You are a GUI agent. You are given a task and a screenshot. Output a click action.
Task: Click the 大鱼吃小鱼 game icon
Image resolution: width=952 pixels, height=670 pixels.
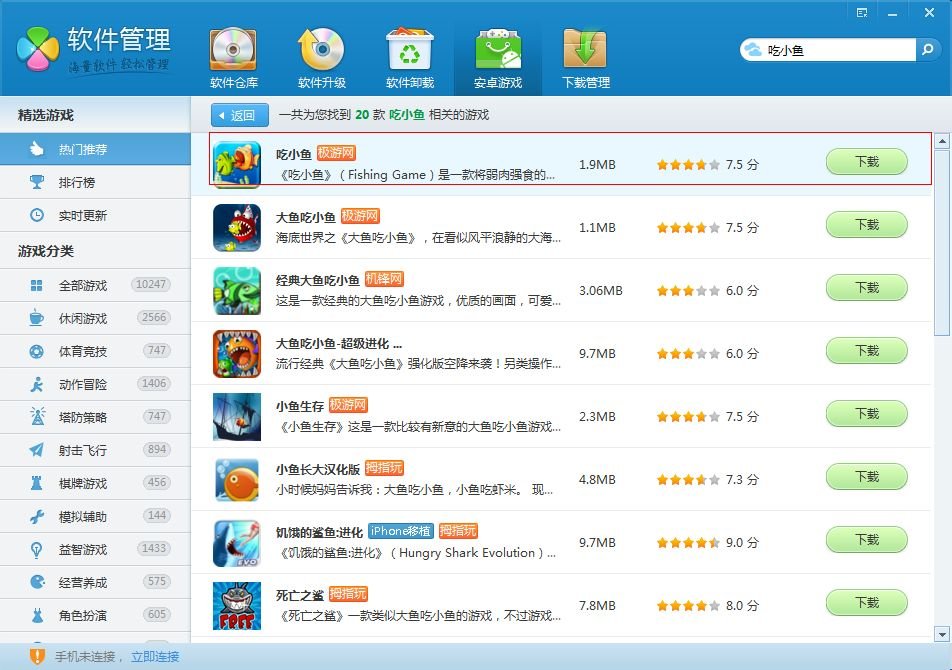point(237,228)
